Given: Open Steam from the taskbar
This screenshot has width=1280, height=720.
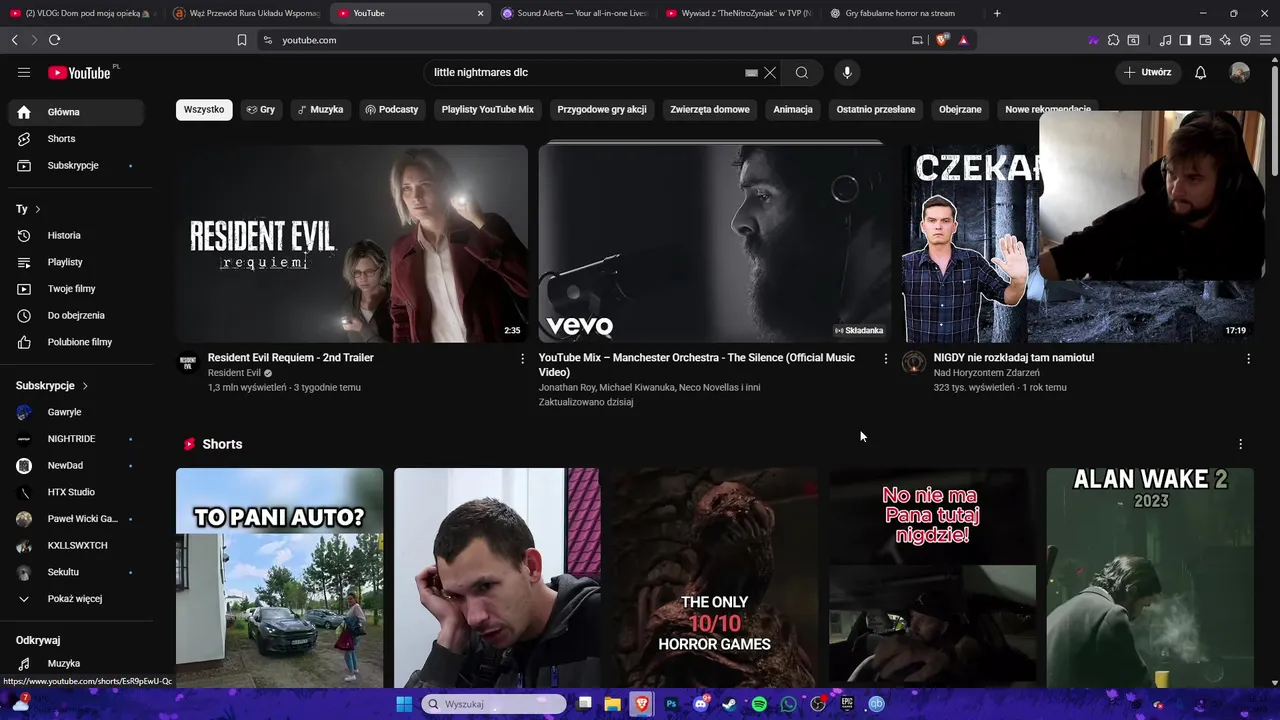Looking at the screenshot, I should [729, 704].
